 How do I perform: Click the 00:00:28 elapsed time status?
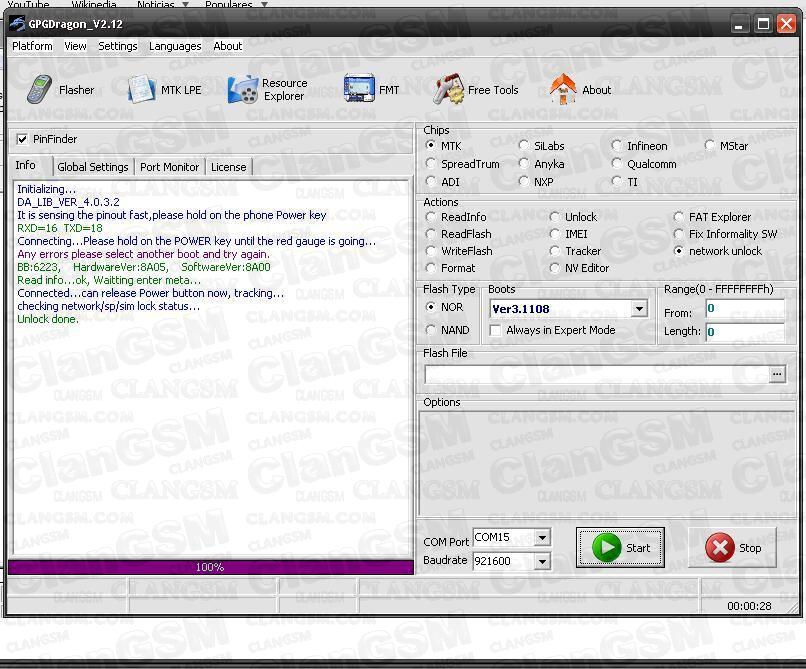(749, 606)
